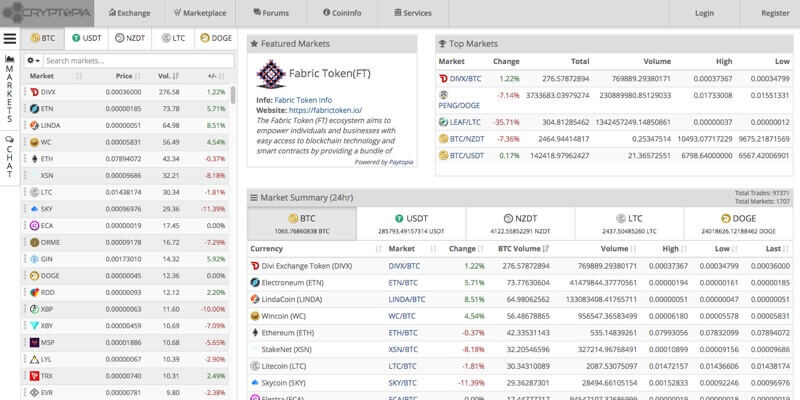The width and height of the screenshot is (800, 400).
Task: Click the EVR coin icon in market list
Action: click(x=34, y=392)
